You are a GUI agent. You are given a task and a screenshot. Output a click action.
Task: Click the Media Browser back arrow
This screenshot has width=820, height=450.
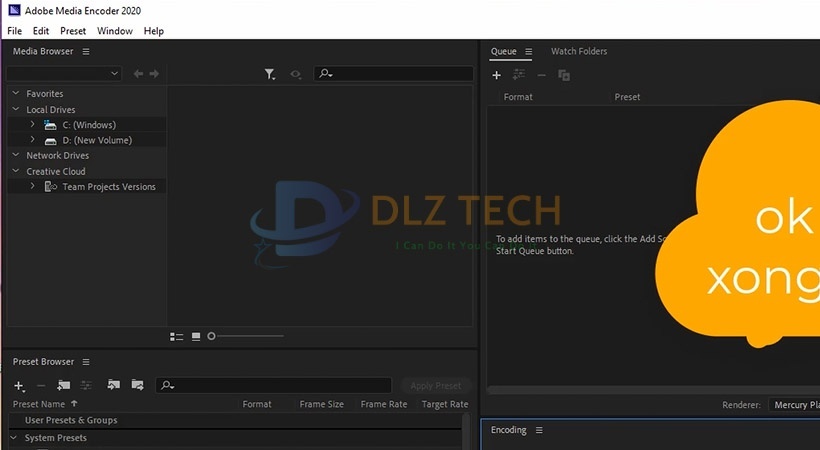138,74
